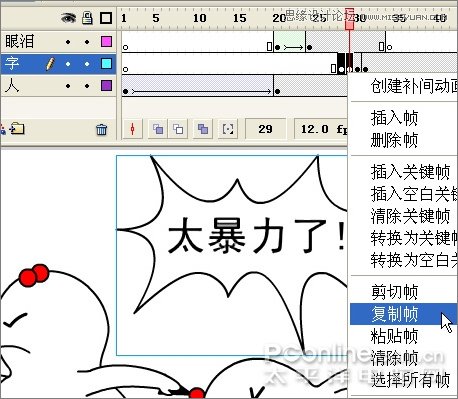Click the lock all layers padlock icon
The height and width of the screenshot is (399, 458).
(87, 18)
